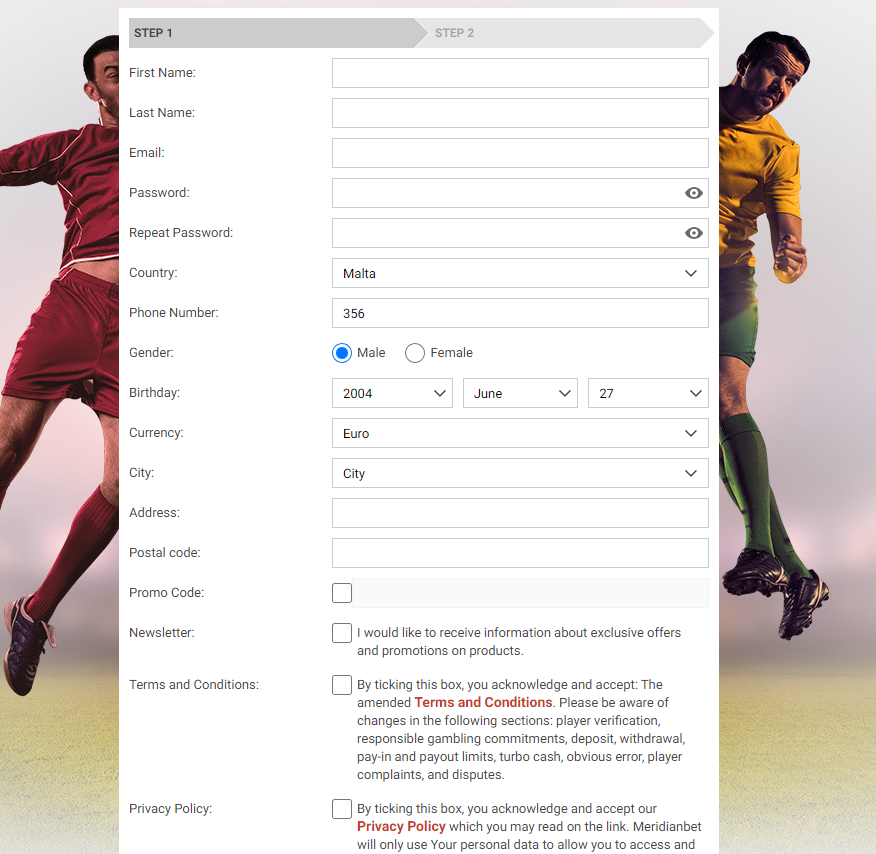Select the Male radio button
The height and width of the screenshot is (854, 876).
coord(341,353)
